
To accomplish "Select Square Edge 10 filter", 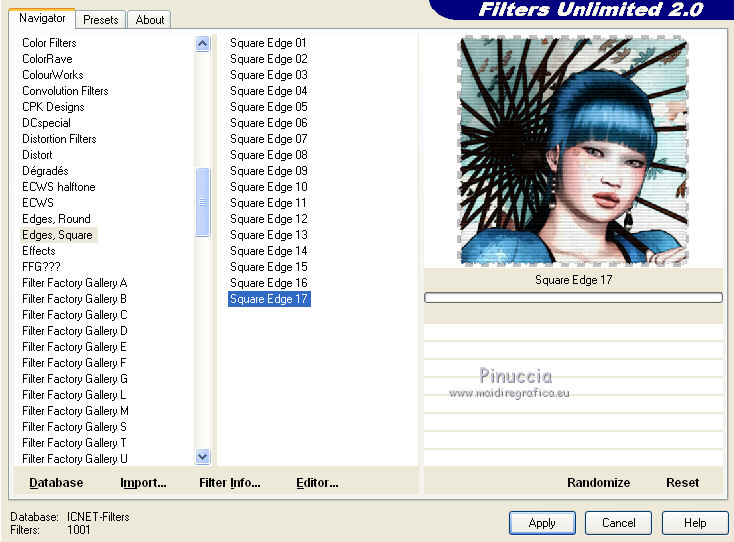I will pos(269,187).
